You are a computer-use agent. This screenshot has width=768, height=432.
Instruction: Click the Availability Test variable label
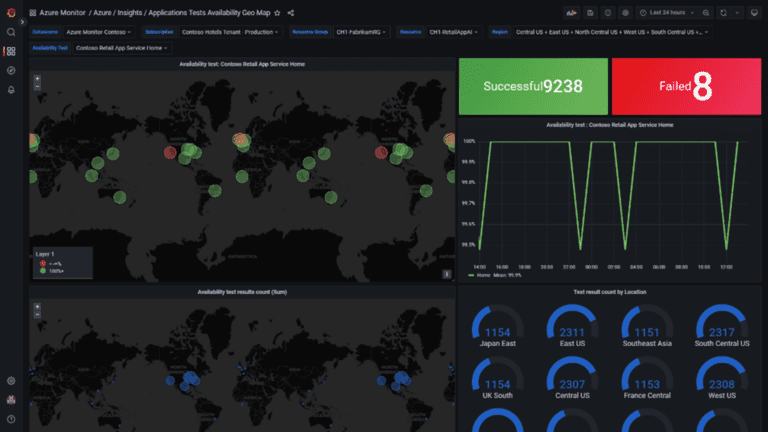coord(50,48)
